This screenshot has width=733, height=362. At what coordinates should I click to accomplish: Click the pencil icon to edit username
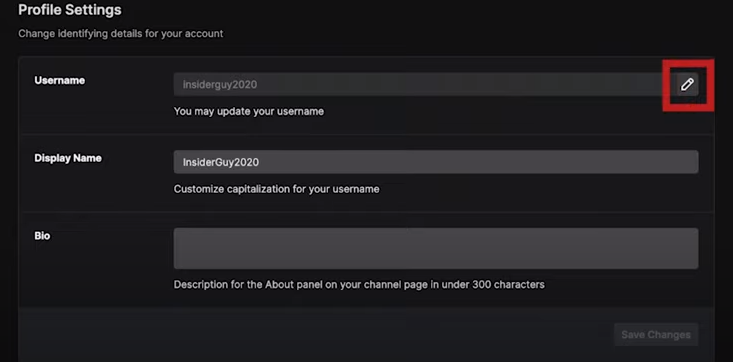tap(687, 85)
